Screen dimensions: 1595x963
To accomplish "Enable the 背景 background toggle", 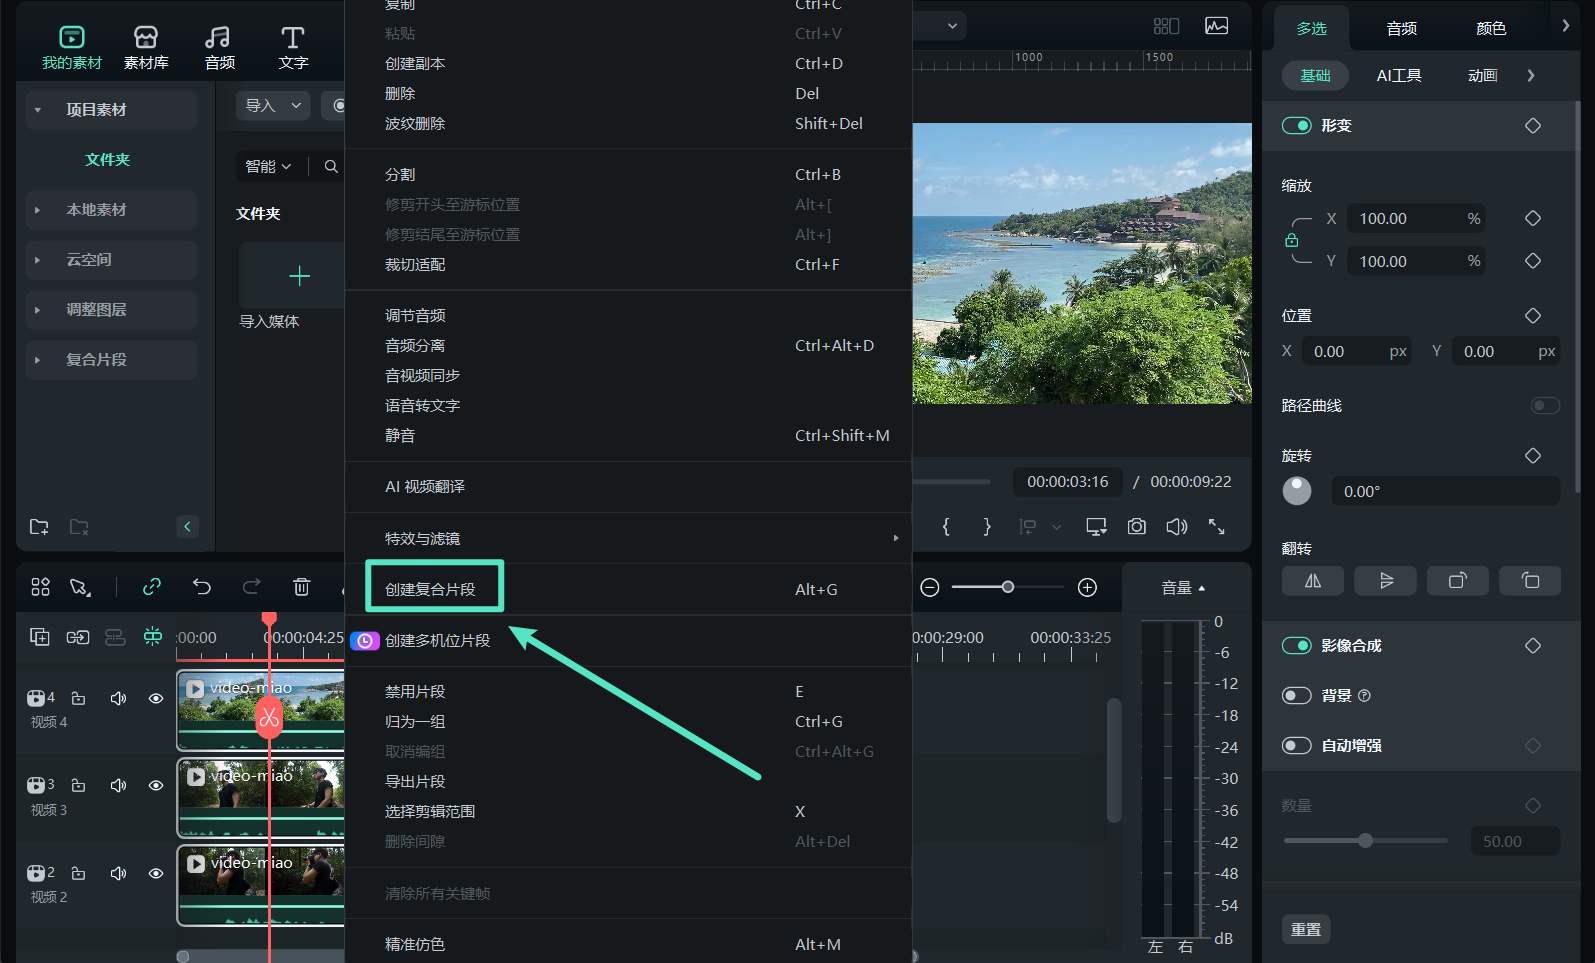I will click(1296, 696).
